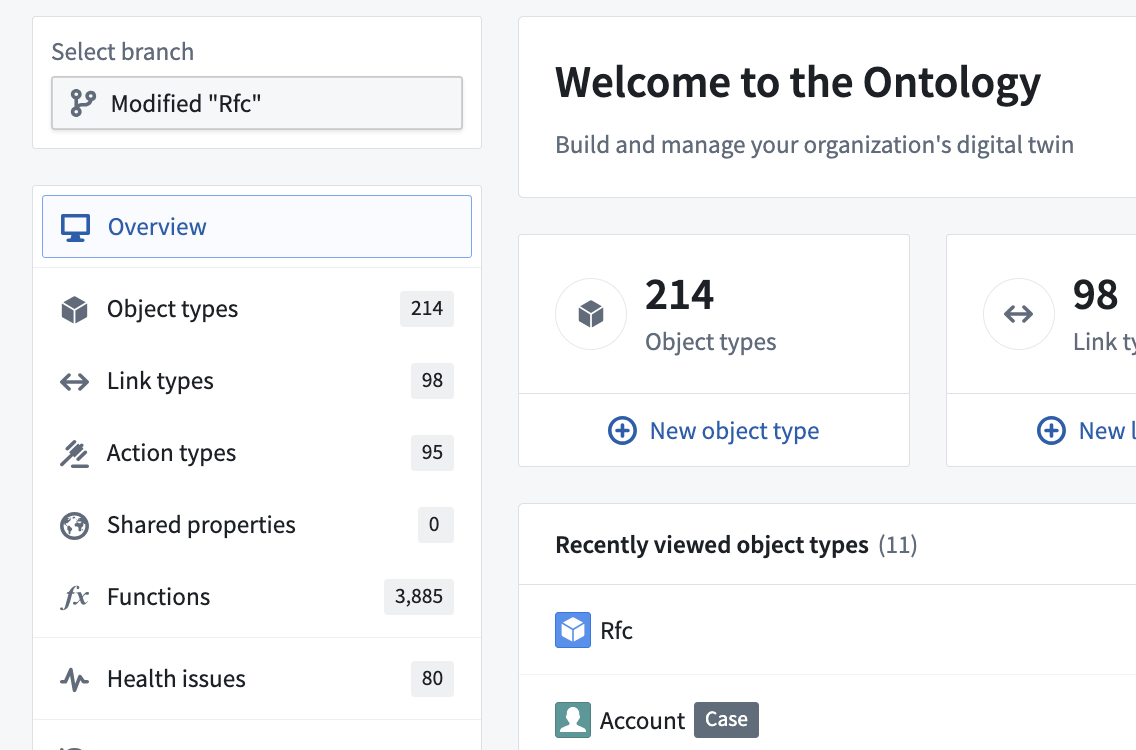The image size is (1136, 750).
Task: Open the Rfc recently viewed object type
Action: pos(827,630)
